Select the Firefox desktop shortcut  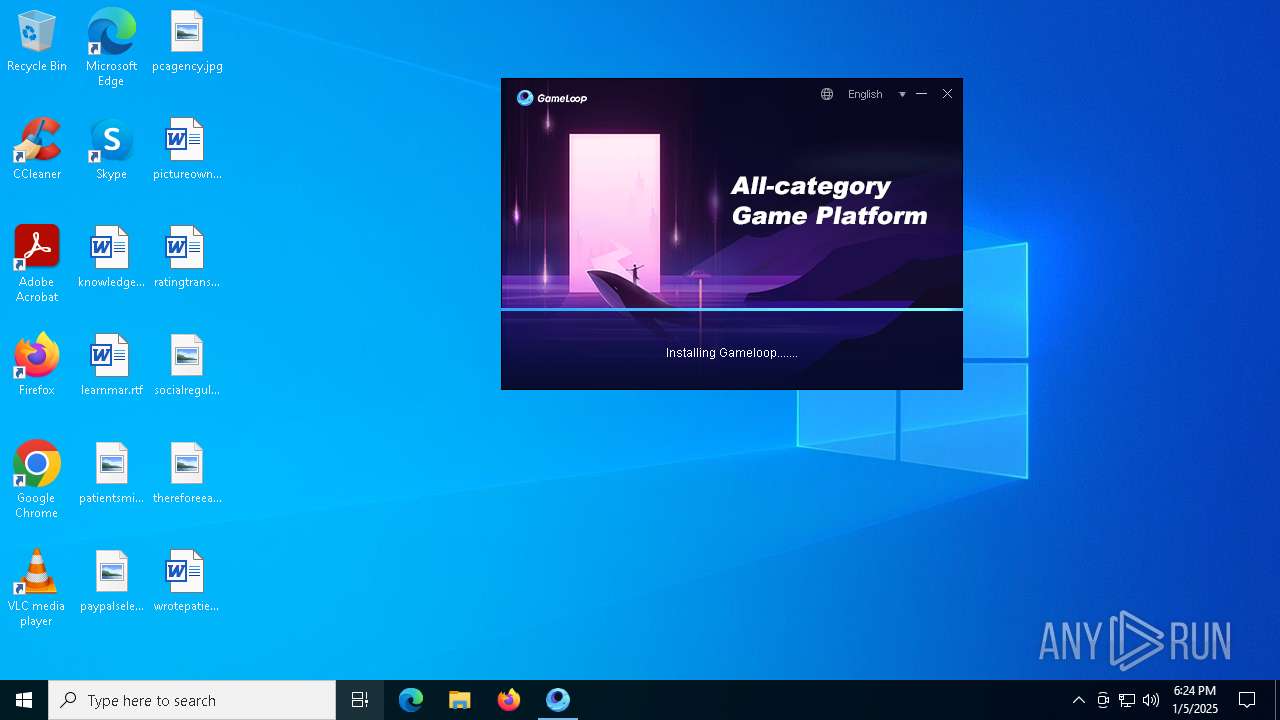(x=37, y=366)
